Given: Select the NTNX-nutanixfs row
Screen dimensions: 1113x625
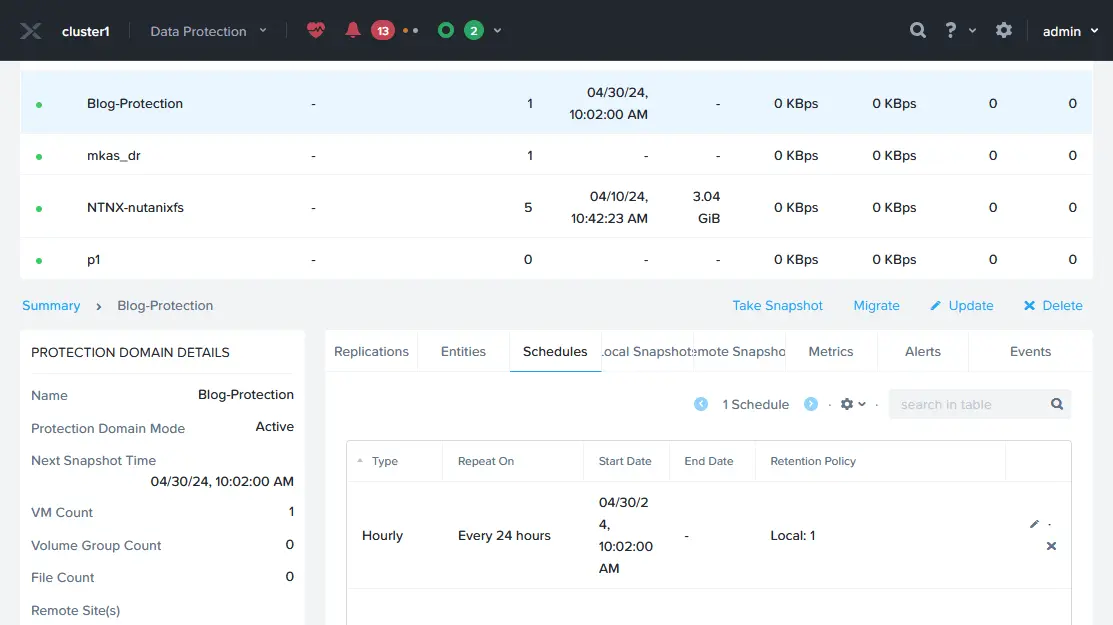Looking at the screenshot, I should (x=556, y=207).
